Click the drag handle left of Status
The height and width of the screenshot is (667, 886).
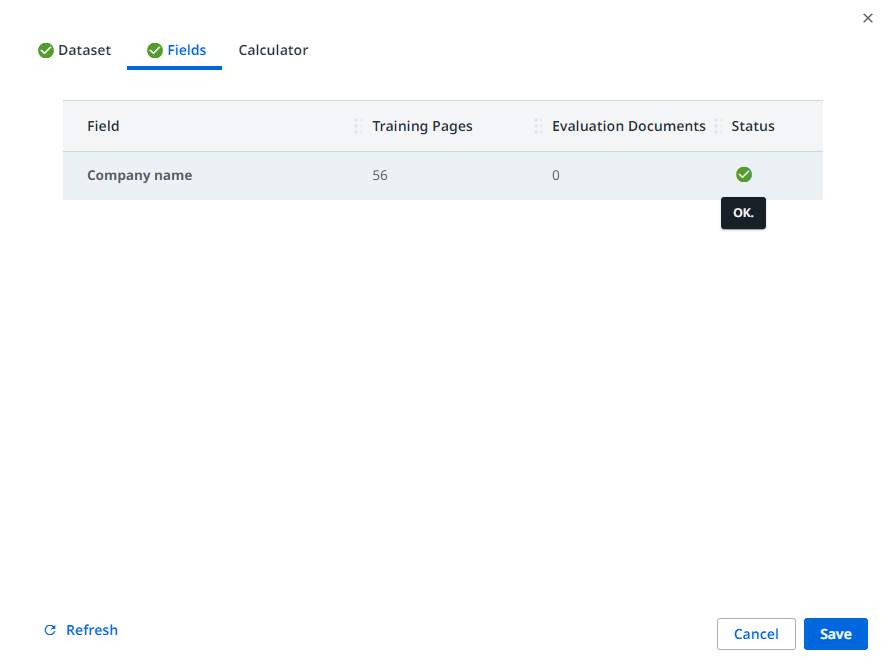tap(718, 126)
